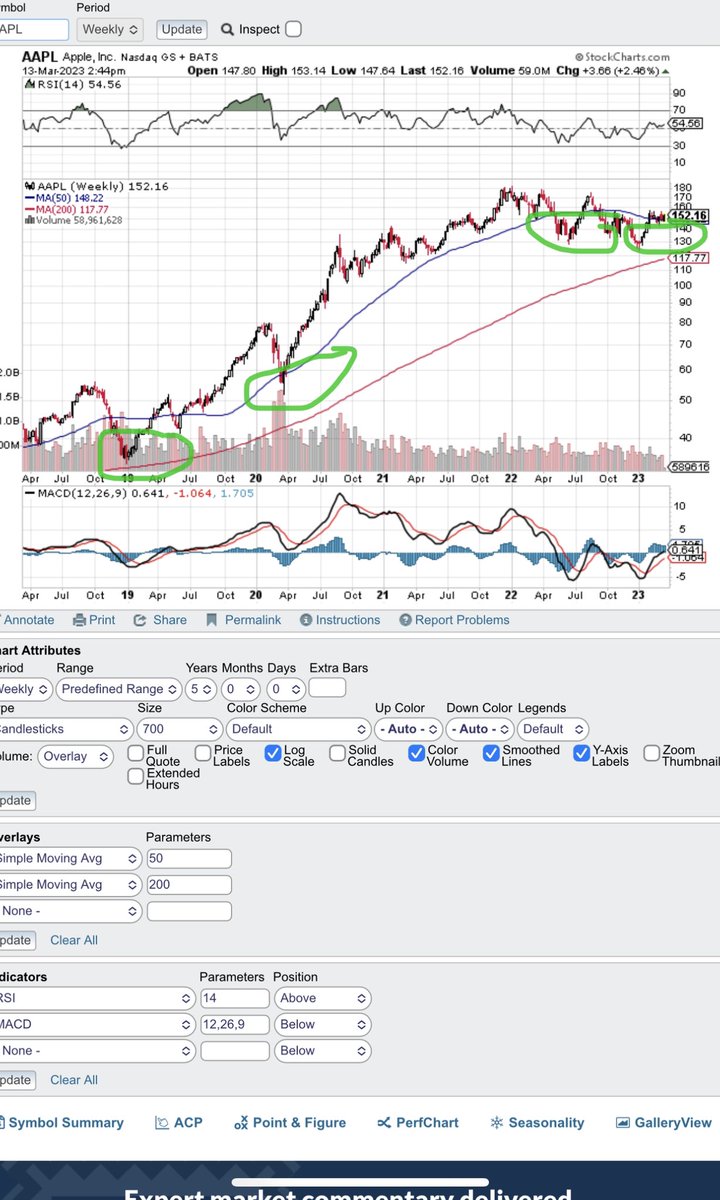This screenshot has height=1200, width=720.
Task: Open the GalleryView icon
Action: click(623, 1123)
